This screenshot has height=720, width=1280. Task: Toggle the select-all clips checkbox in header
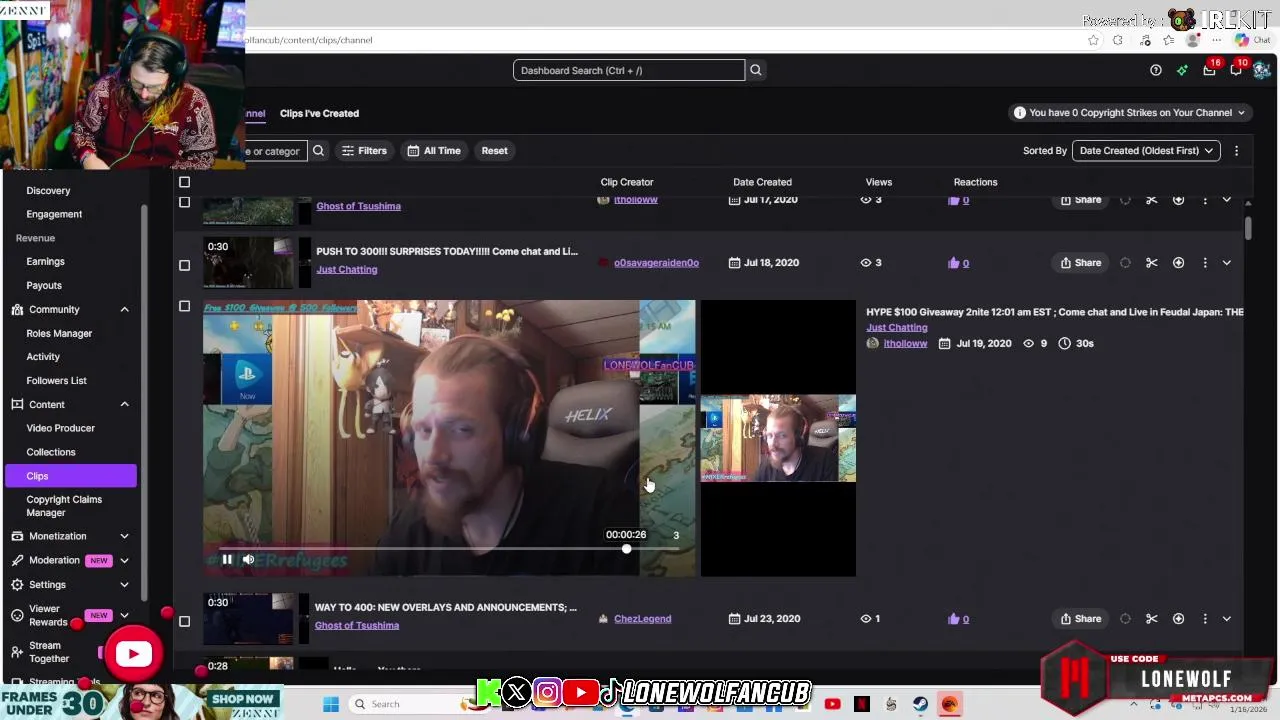coord(184,182)
